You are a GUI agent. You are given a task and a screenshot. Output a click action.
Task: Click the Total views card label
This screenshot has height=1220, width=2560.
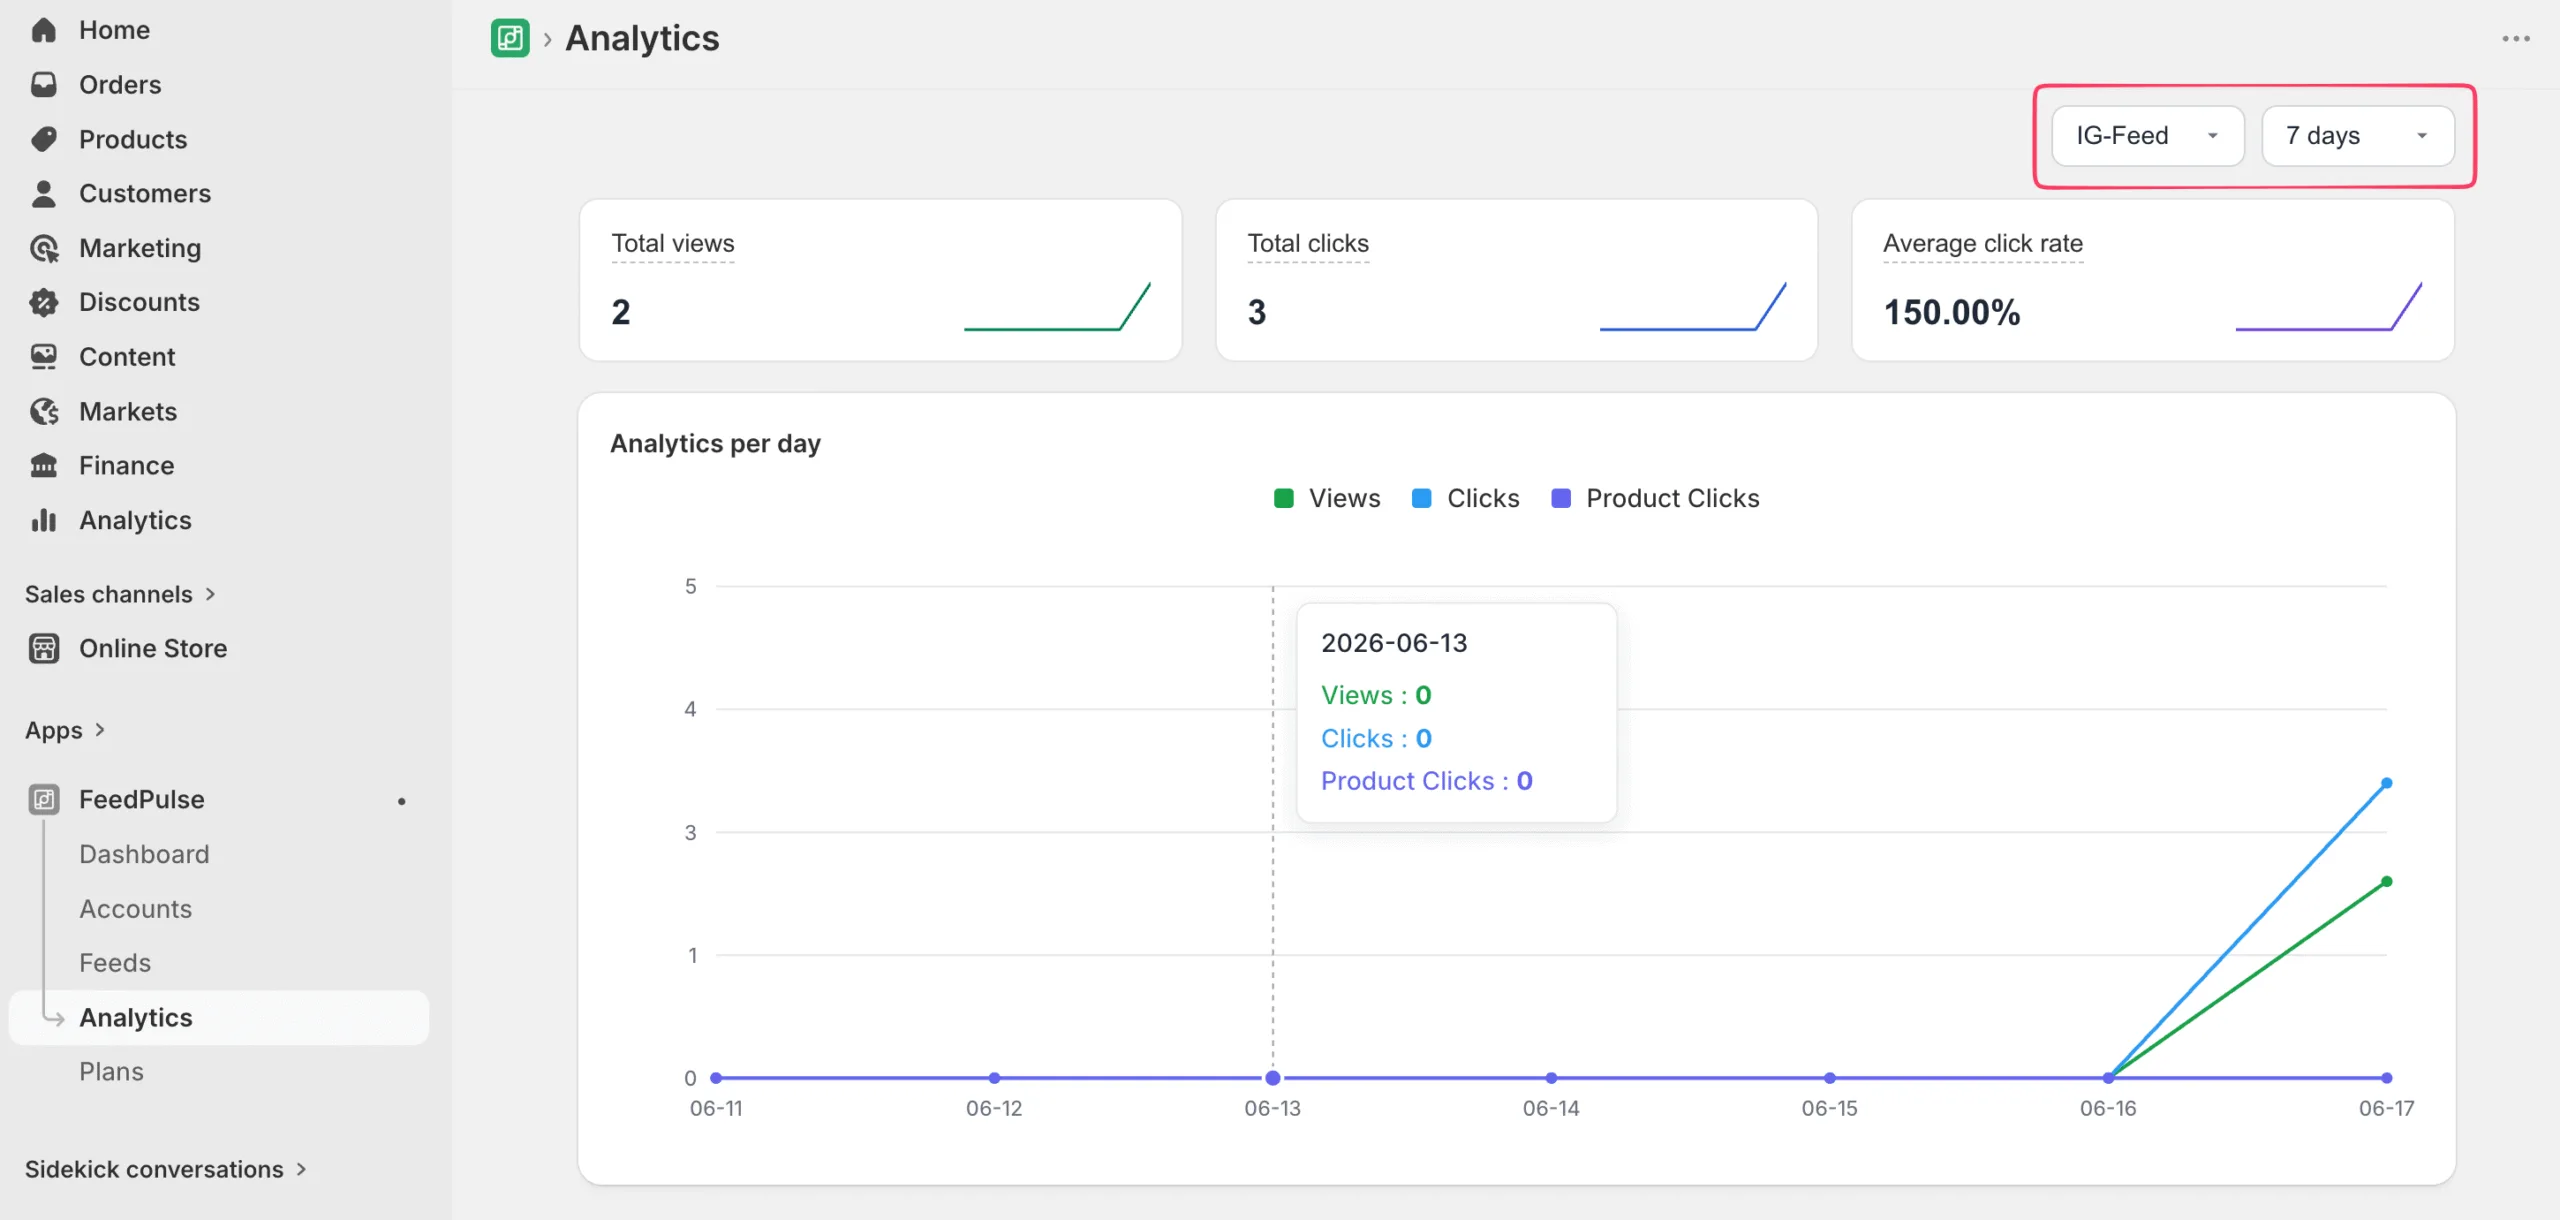[x=672, y=243]
